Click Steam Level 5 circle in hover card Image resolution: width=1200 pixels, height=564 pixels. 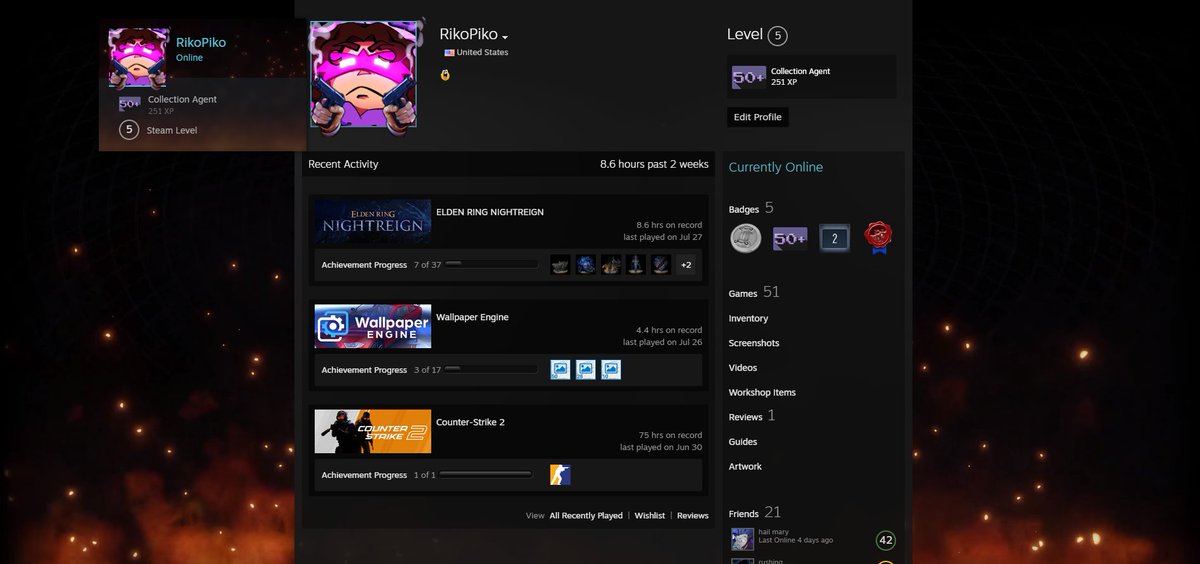coord(128,130)
